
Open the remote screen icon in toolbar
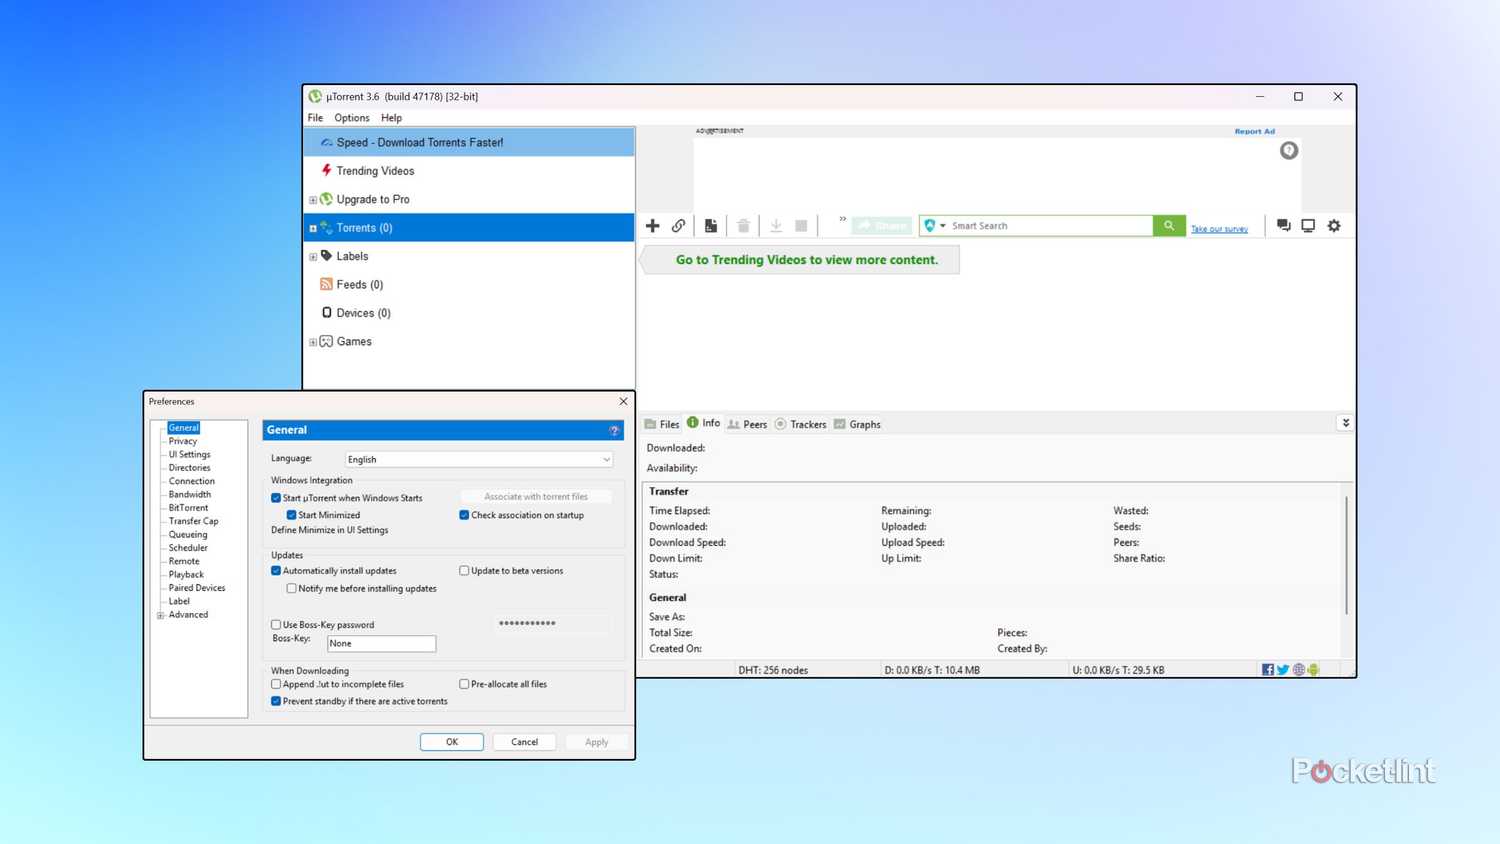pos(1308,226)
